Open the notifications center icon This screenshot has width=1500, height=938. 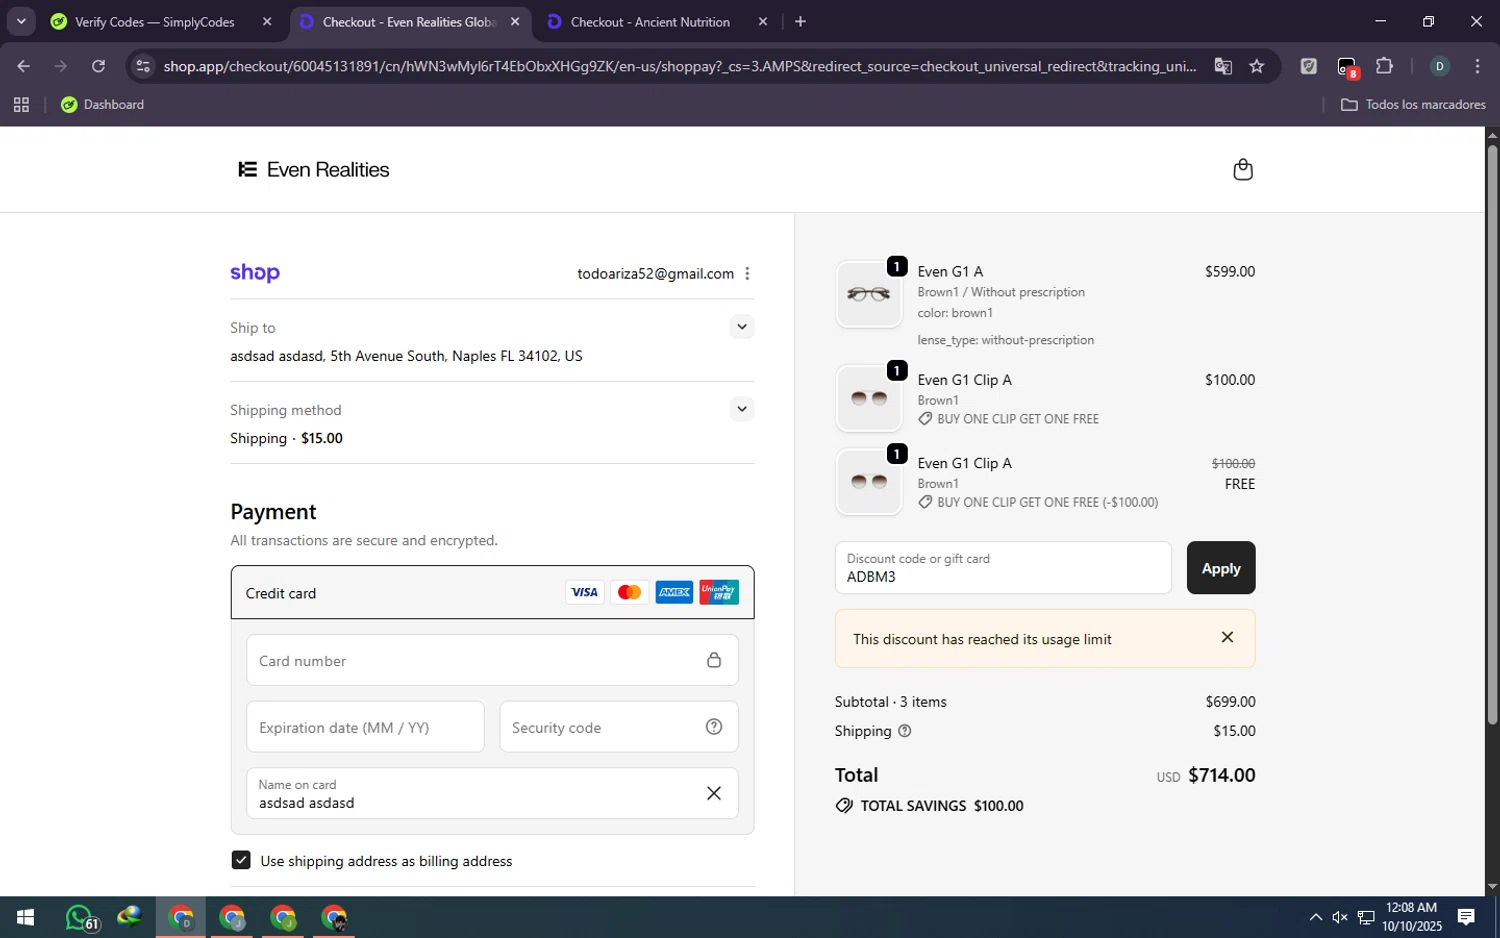click(x=1466, y=917)
